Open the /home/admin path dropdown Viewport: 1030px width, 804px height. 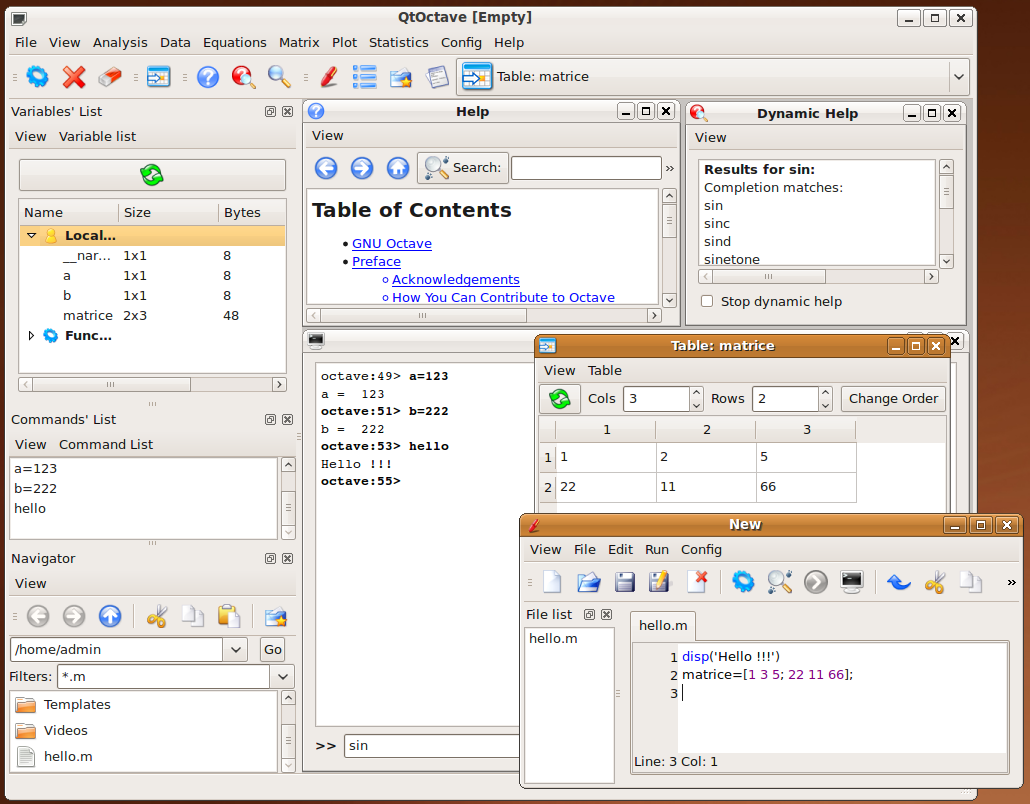[235, 650]
